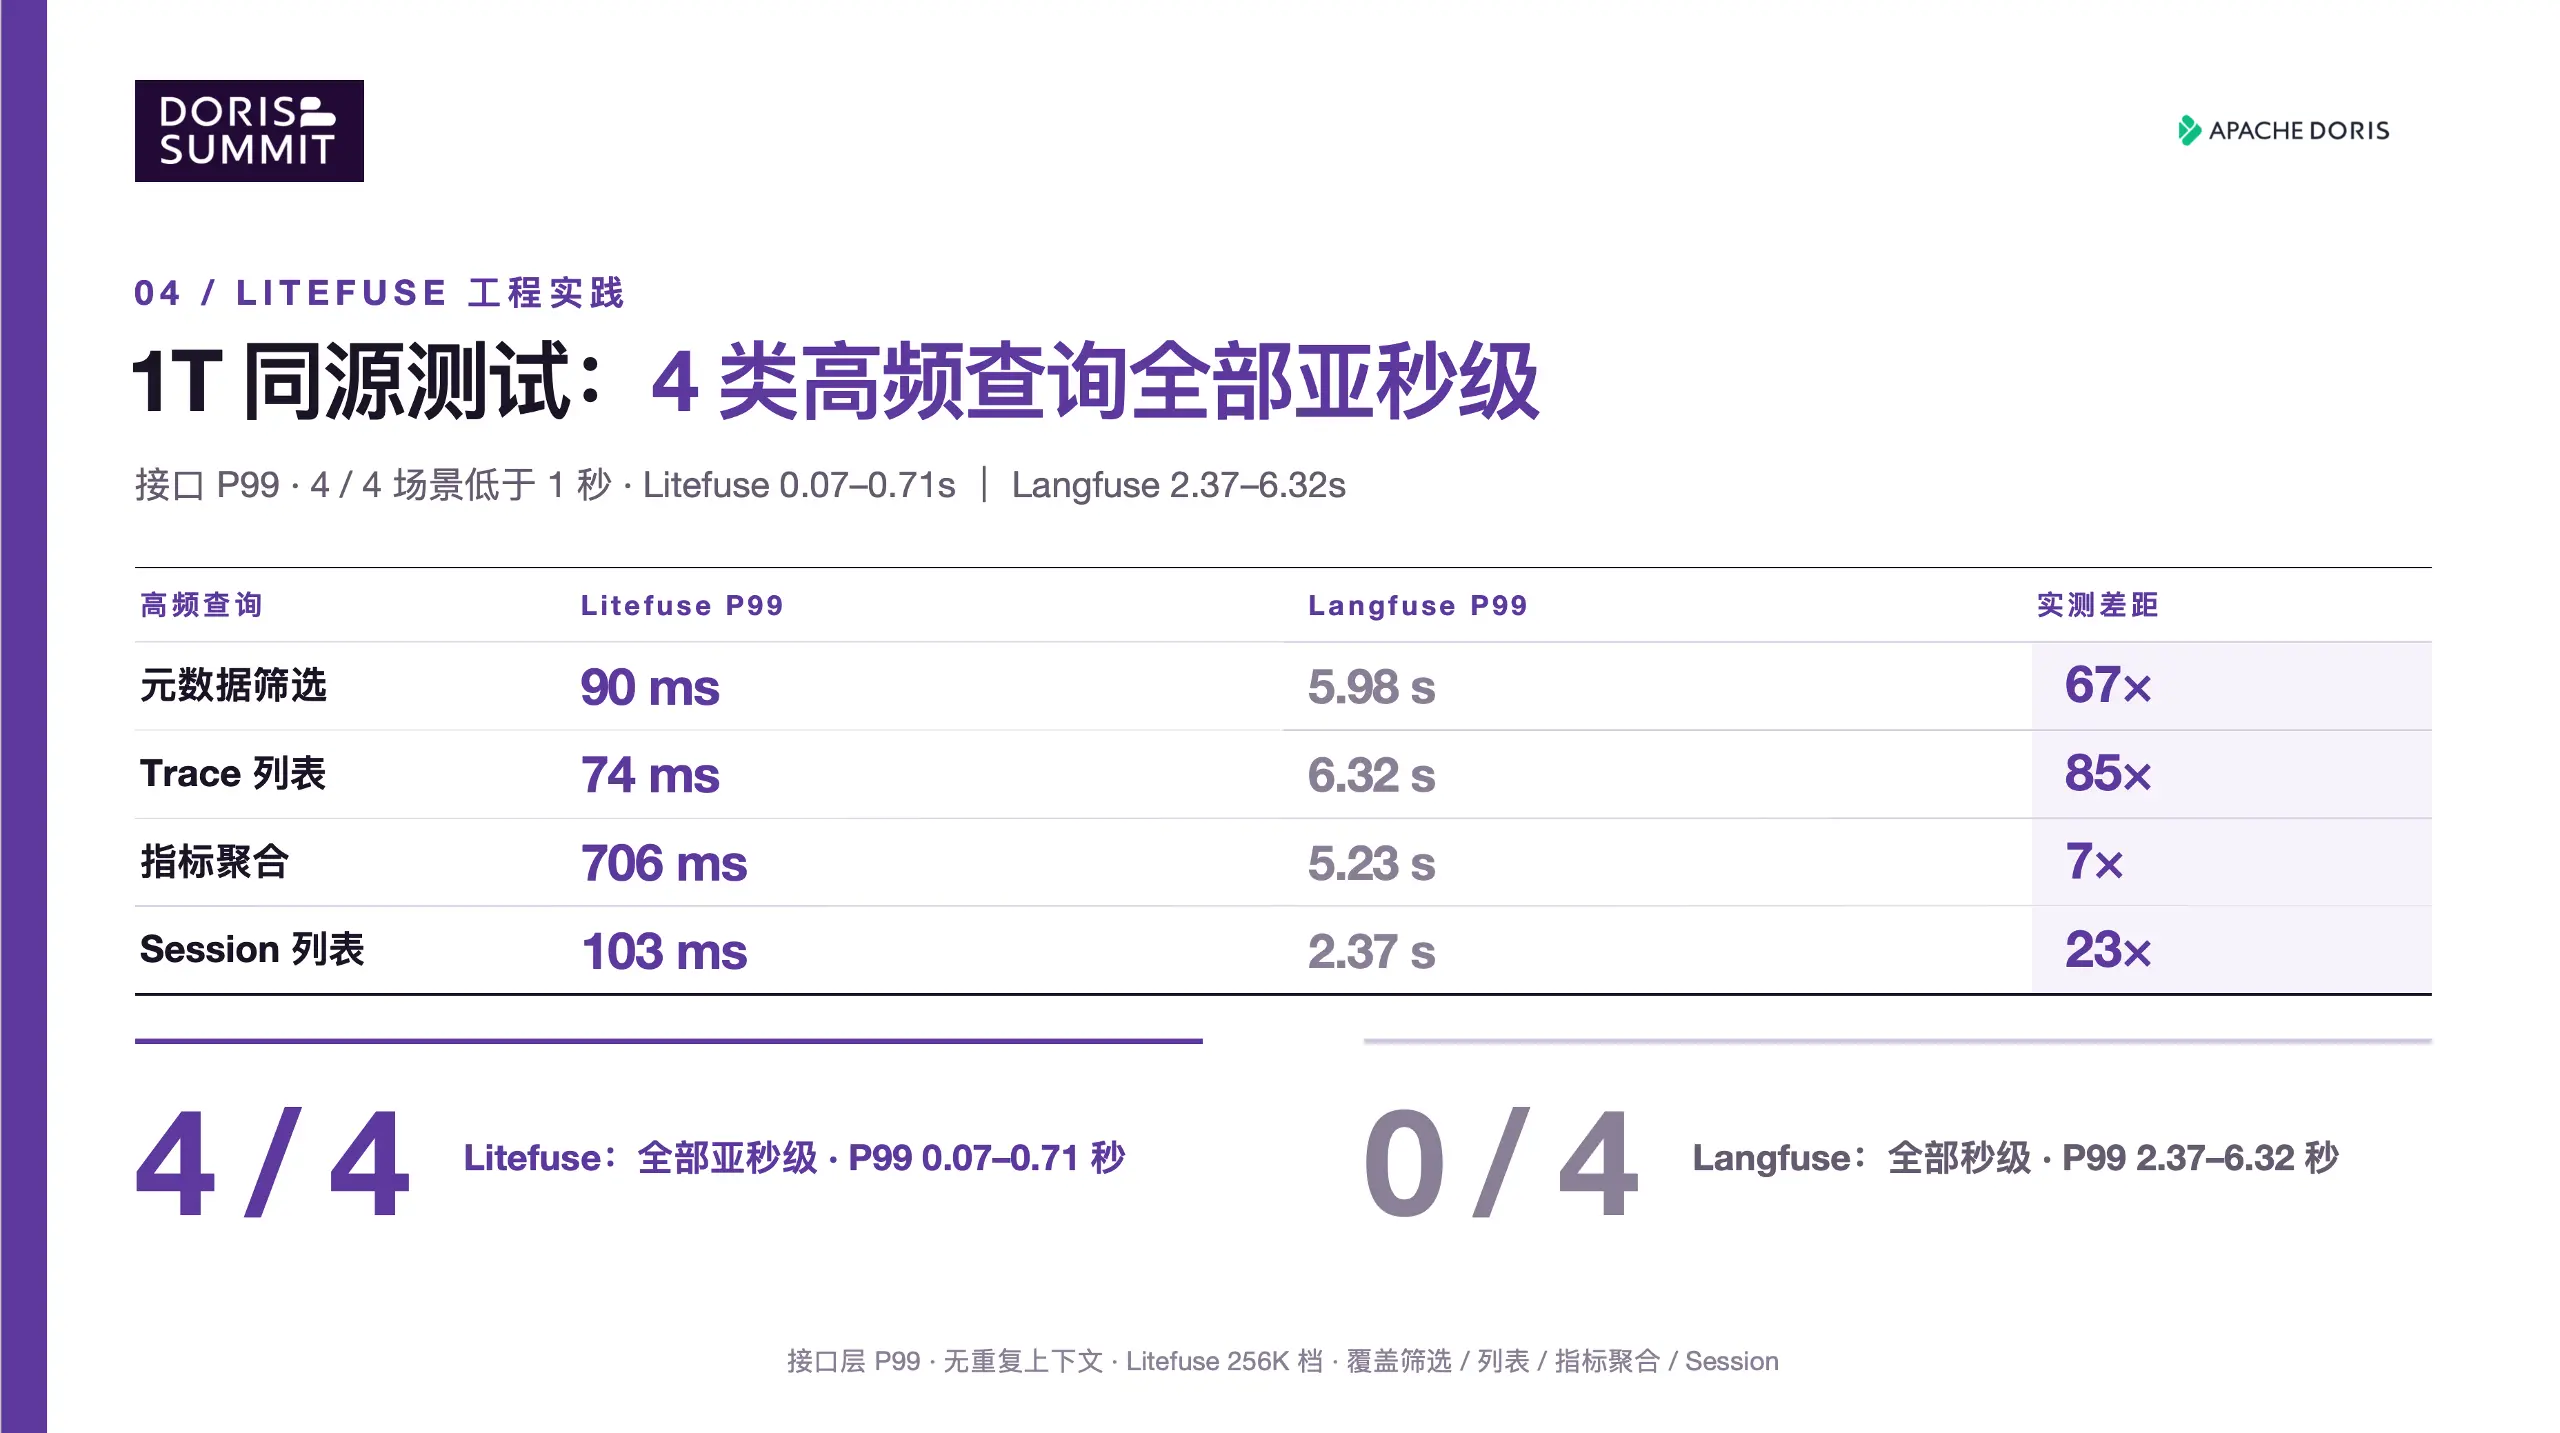The height and width of the screenshot is (1433, 2560).
Task: Click the '706 ms' Litefuse value
Action: pyautogui.click(x=664, y=863)
